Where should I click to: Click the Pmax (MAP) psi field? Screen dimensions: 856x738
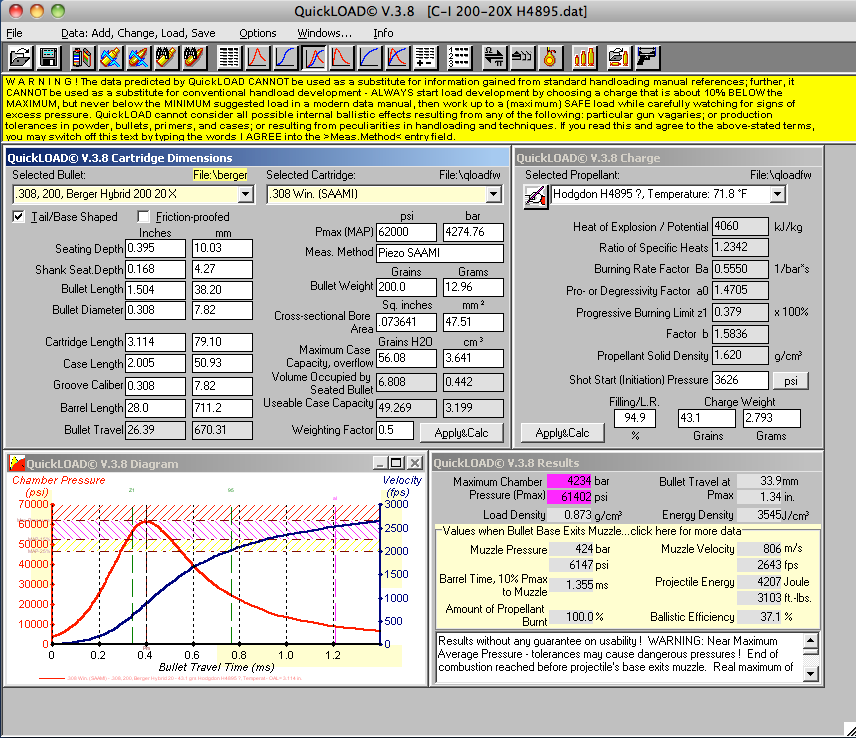[x=406, y=232]
